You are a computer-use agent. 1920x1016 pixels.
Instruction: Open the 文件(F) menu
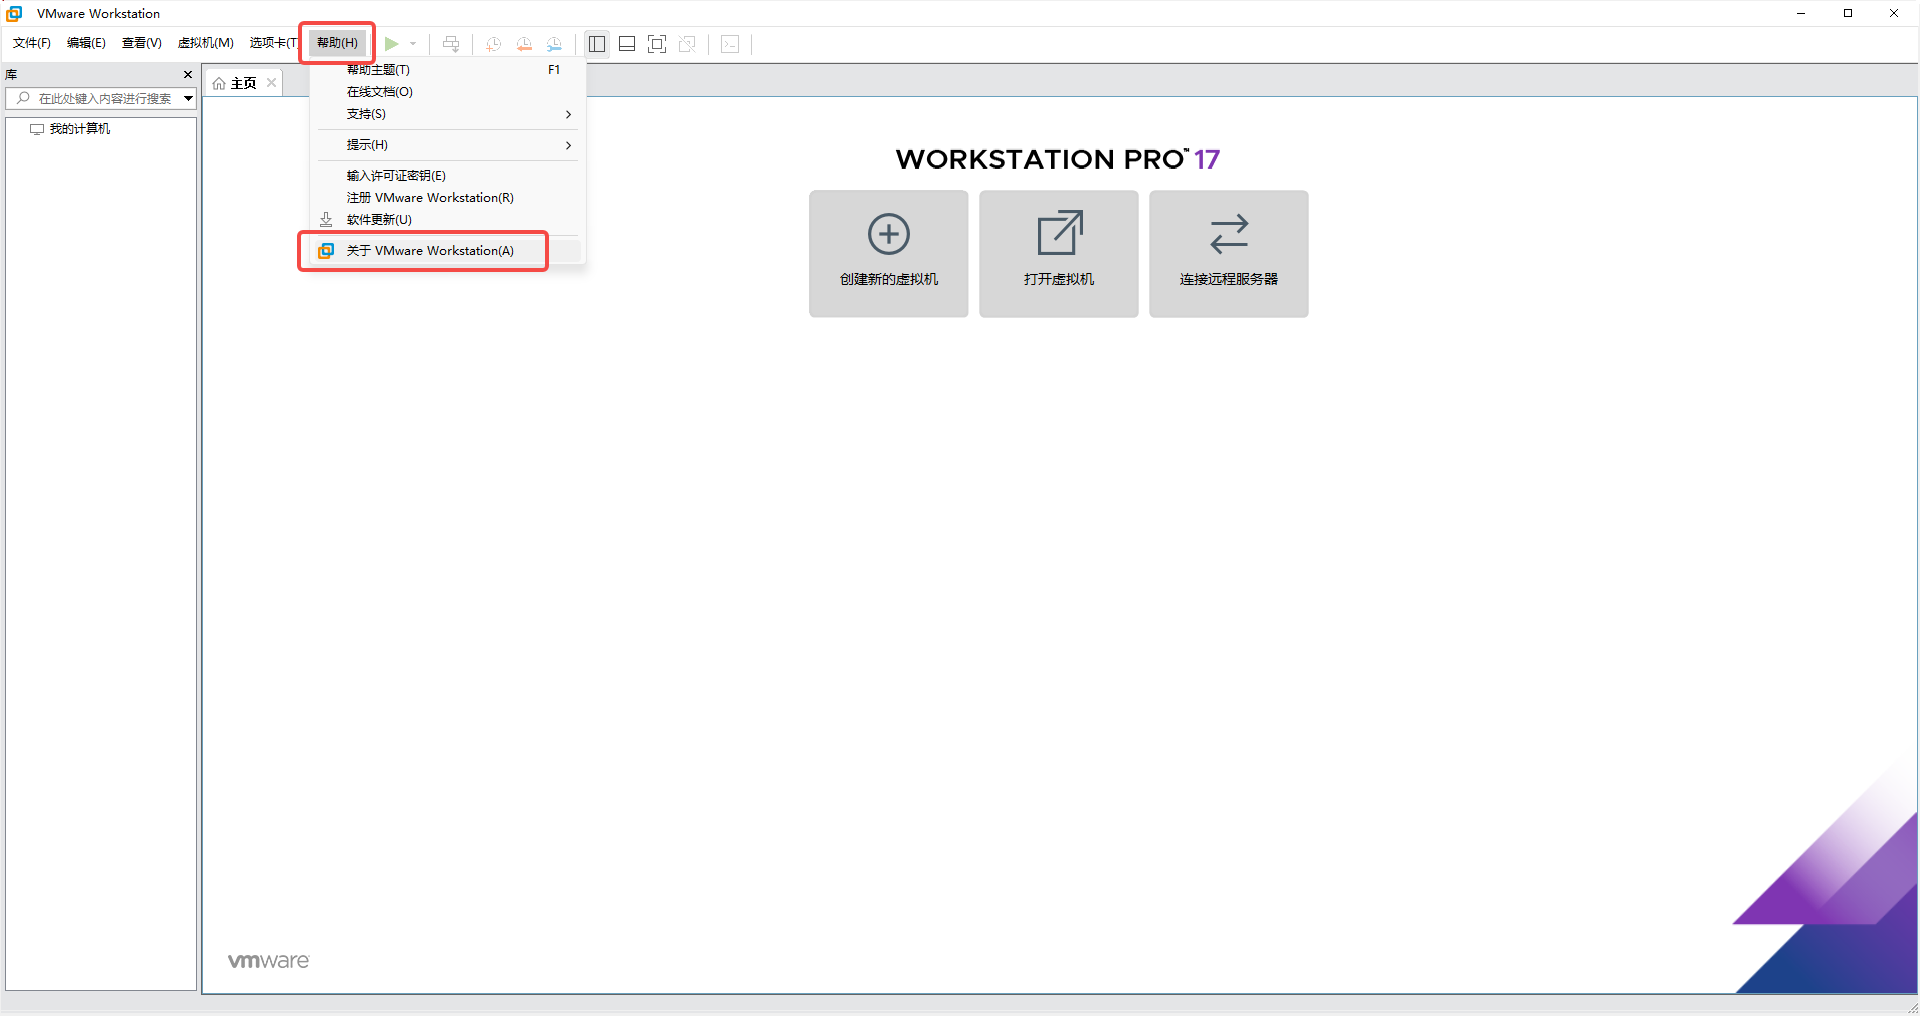pos(32,43)
